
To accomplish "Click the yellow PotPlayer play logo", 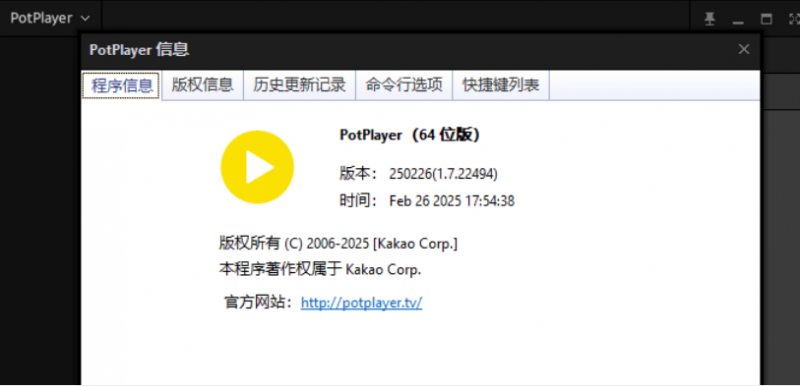I will [x=257, y=167].
